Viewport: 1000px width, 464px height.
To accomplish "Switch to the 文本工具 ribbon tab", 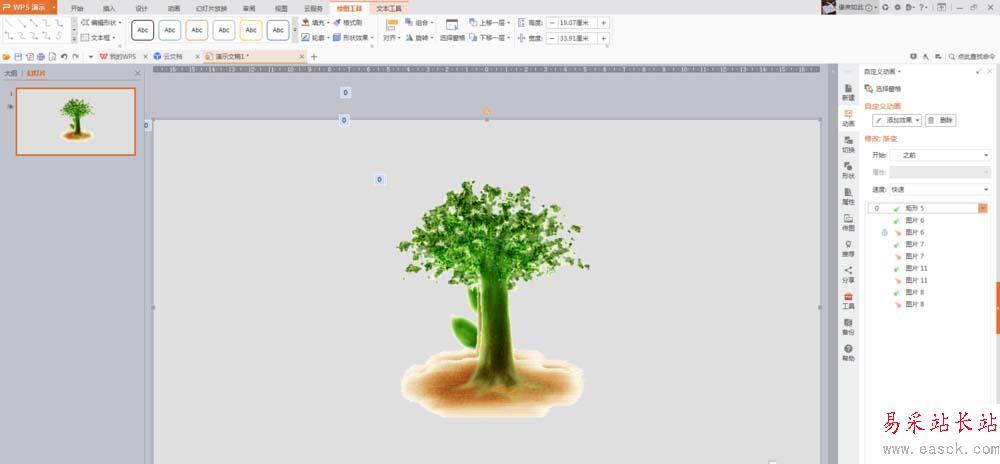I will pos(389,8).
